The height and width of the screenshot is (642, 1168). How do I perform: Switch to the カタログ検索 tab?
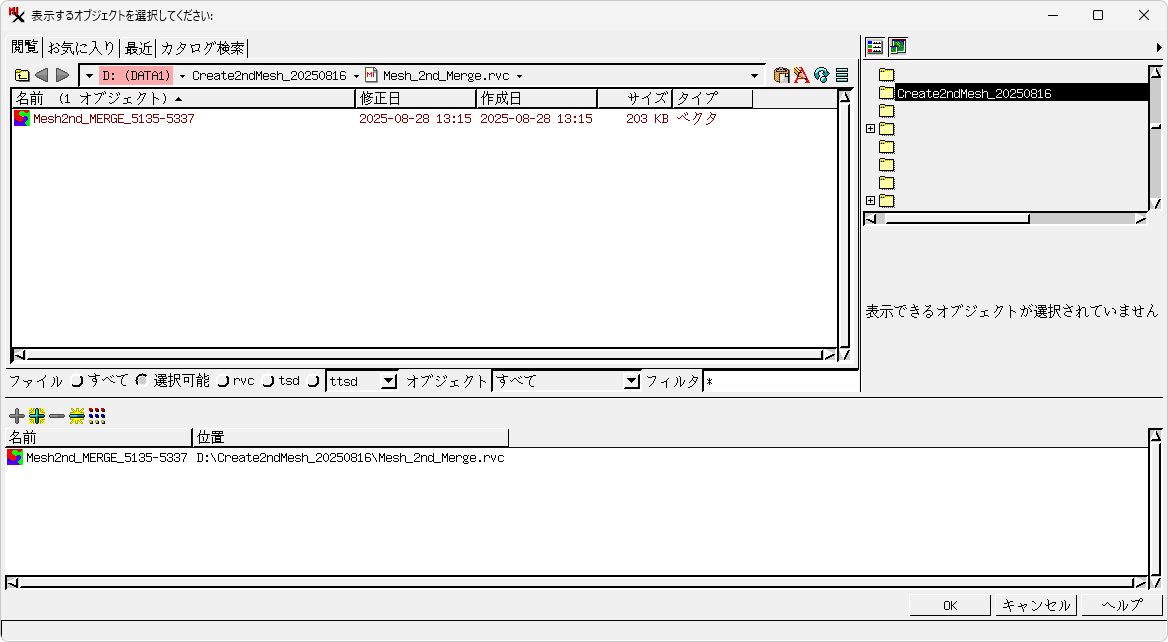coord(202,48)
